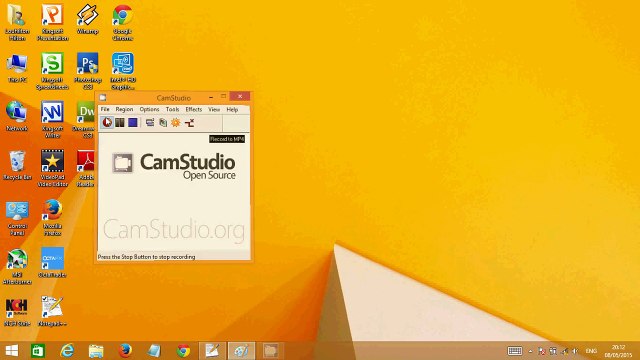Open the Help menu

[232, 109]
